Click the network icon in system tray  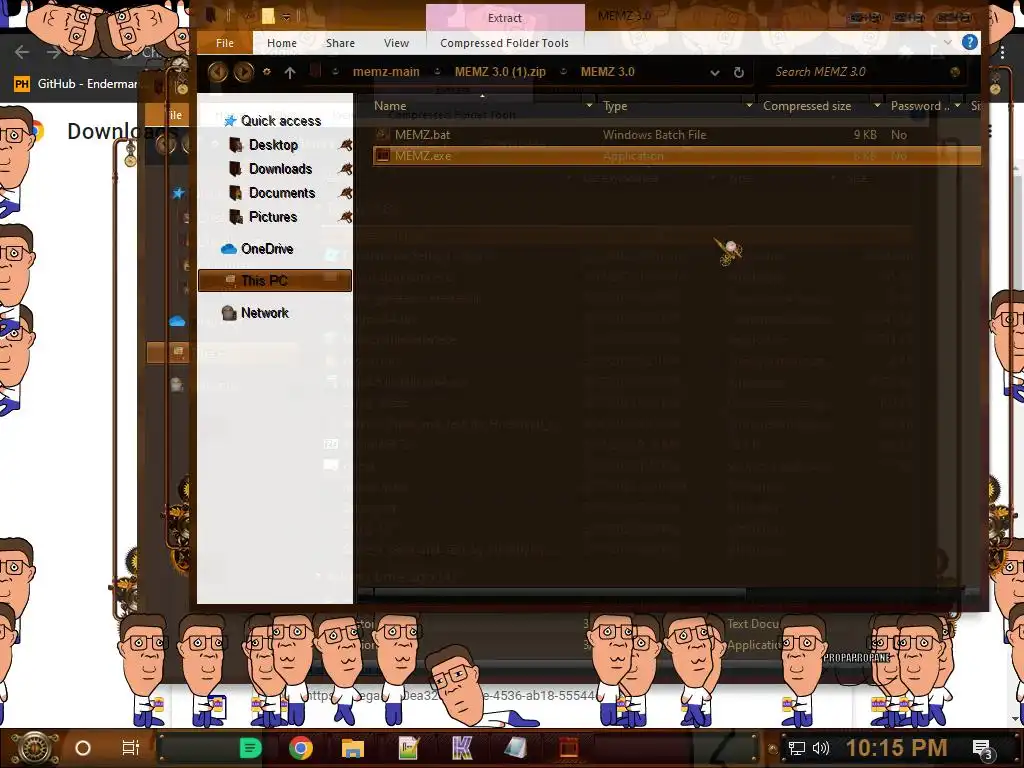point(797,748)
